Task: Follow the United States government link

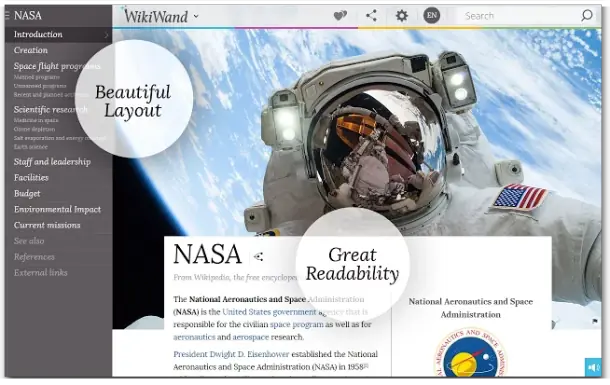Action: [269, 312]
